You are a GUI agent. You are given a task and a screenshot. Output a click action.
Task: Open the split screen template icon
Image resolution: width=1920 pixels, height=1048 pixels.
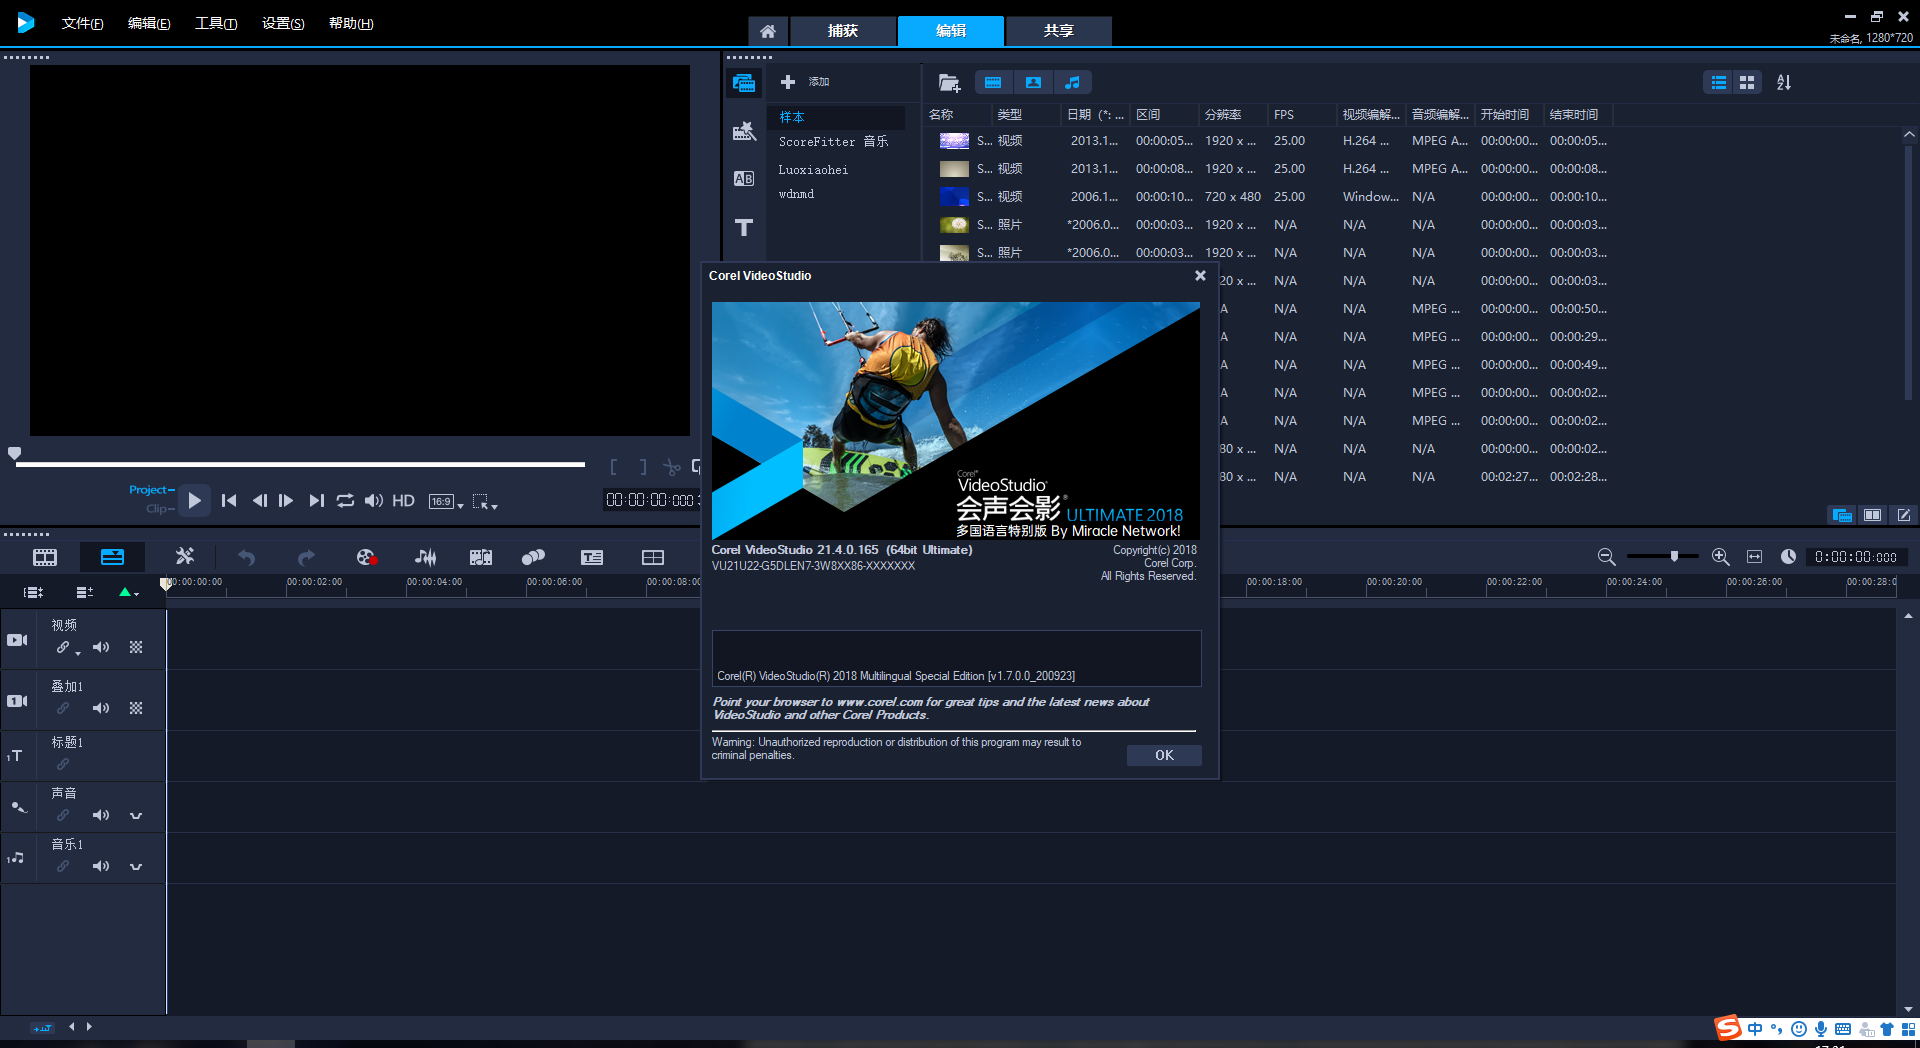coord(653,557)
